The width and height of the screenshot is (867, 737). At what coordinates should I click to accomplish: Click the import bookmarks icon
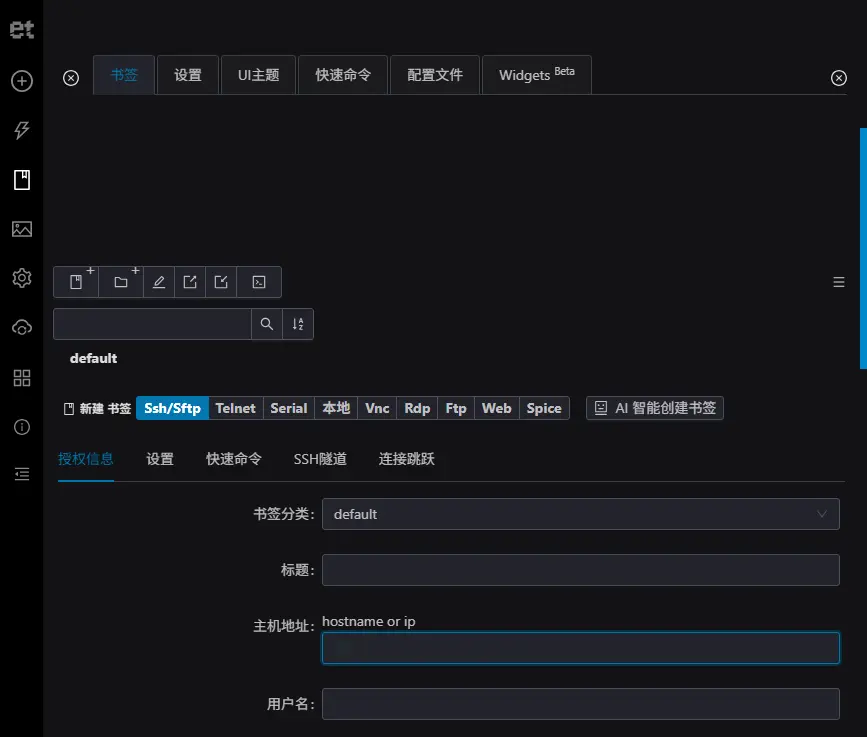221,282
